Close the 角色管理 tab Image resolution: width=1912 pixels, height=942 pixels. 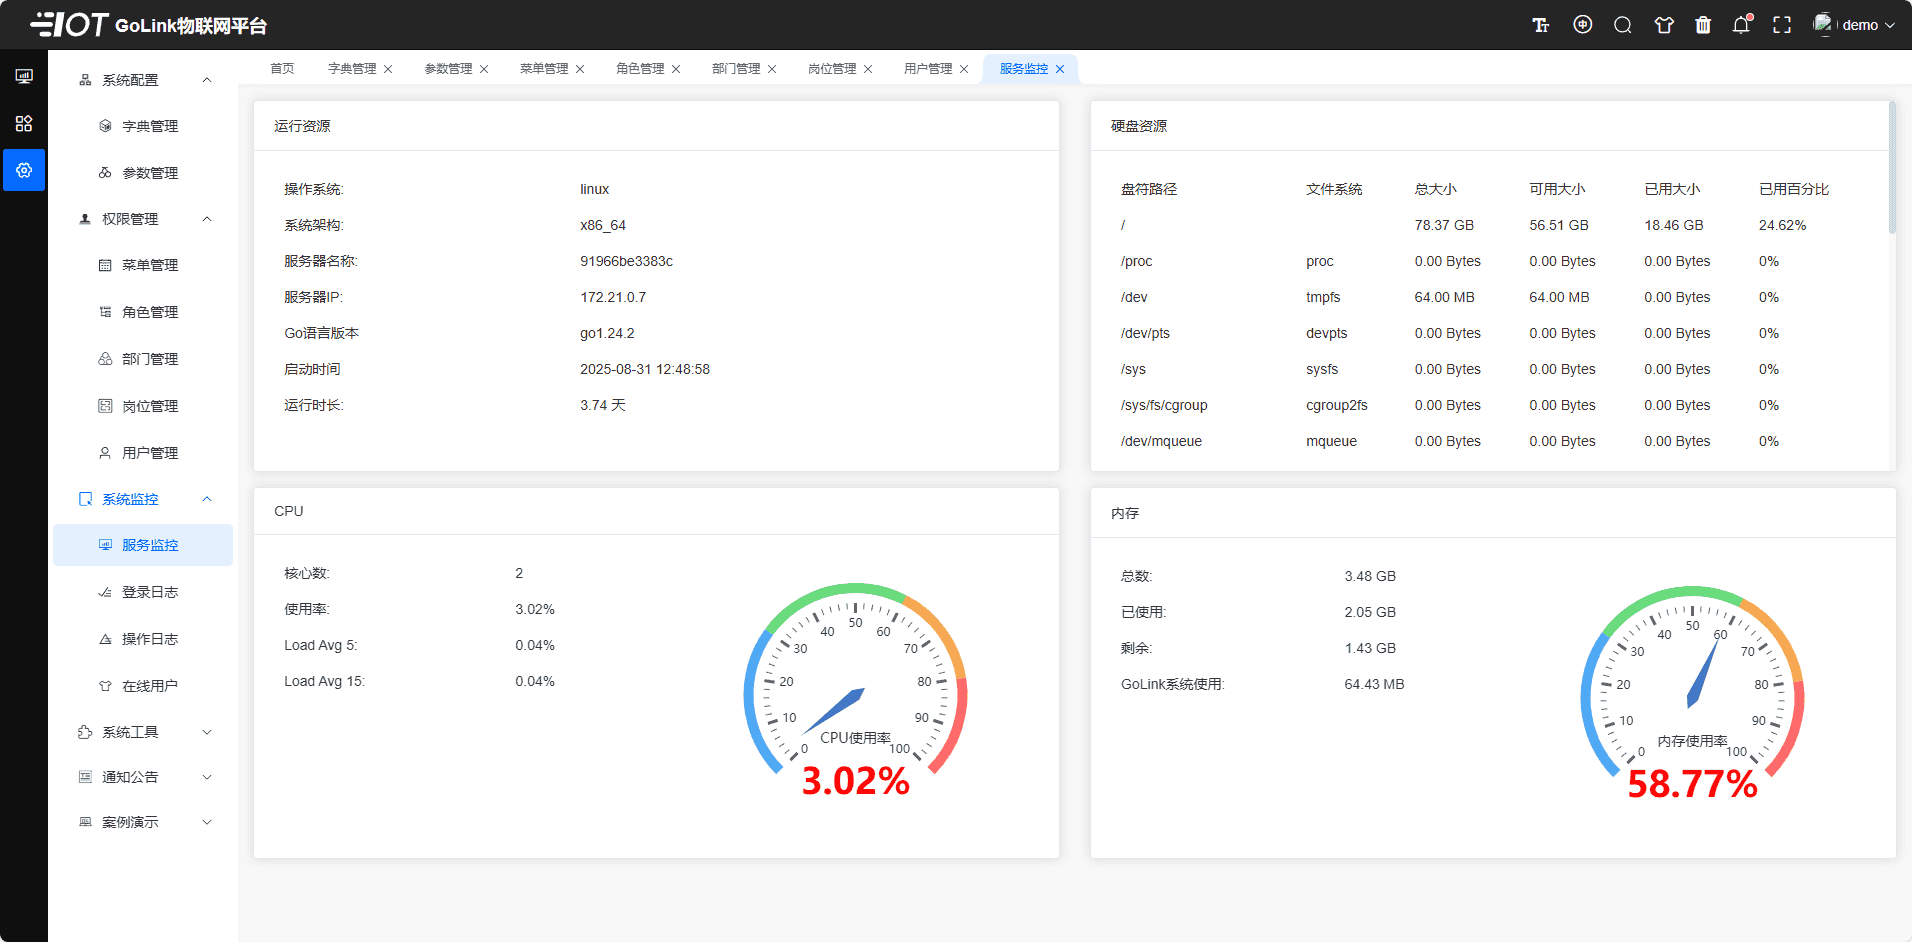[677, 68]
